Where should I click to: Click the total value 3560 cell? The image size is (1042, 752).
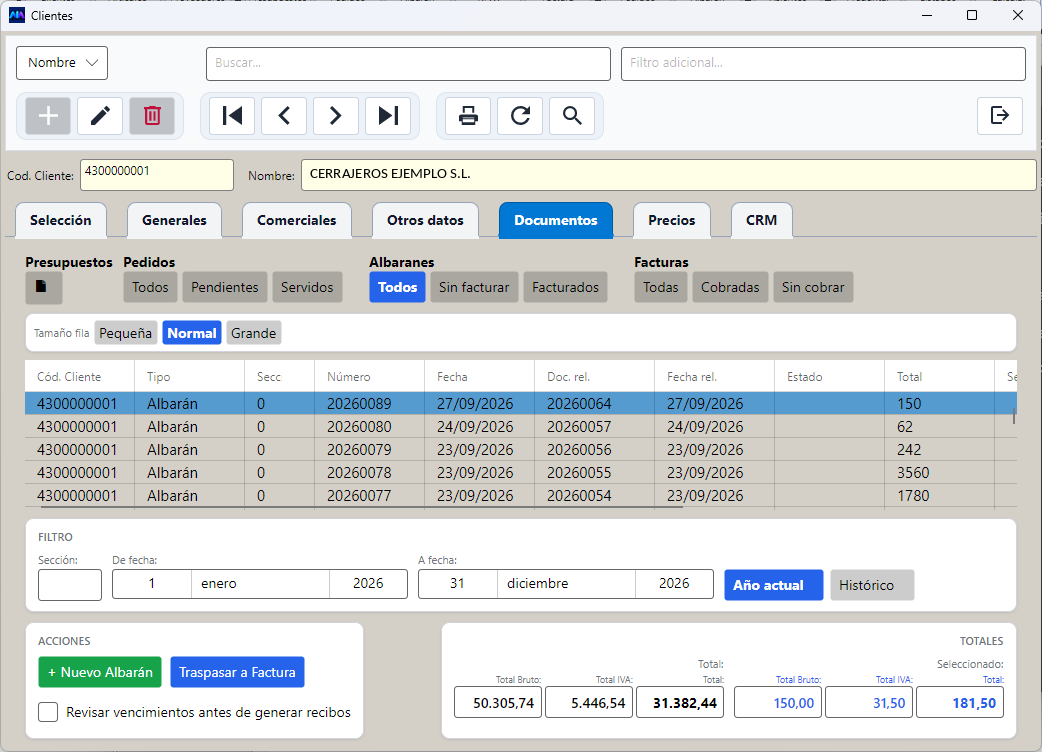(x=938, y=472)
